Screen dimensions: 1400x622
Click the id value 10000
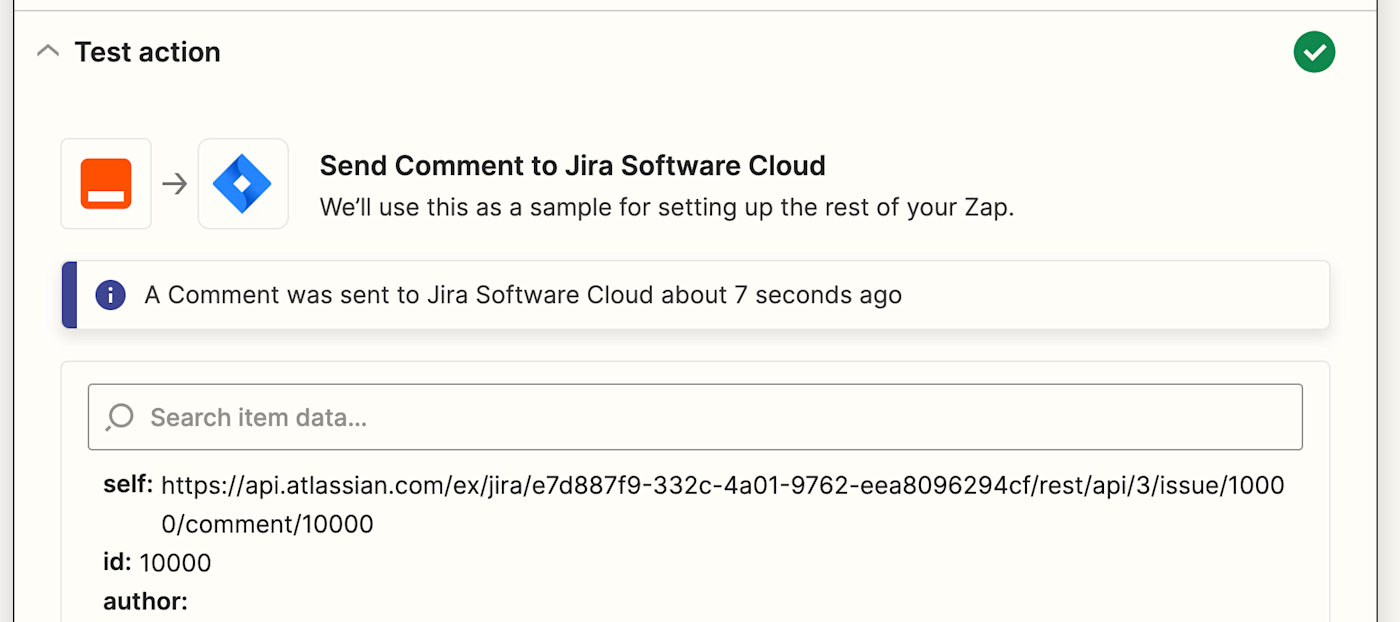[175, 563]
